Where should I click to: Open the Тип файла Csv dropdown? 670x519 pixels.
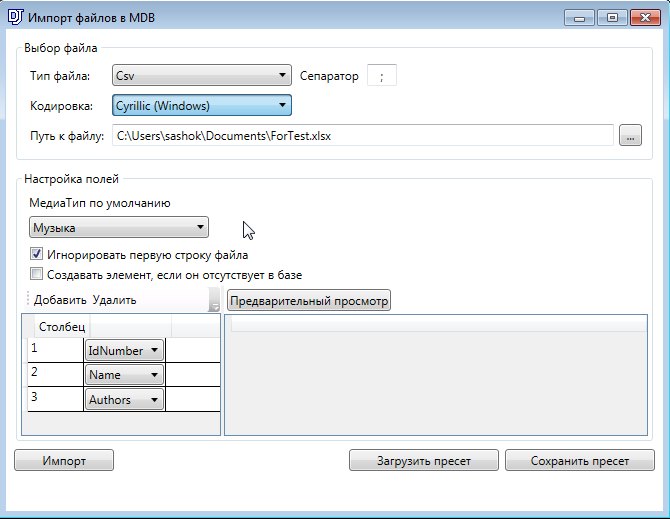(202, 75)
